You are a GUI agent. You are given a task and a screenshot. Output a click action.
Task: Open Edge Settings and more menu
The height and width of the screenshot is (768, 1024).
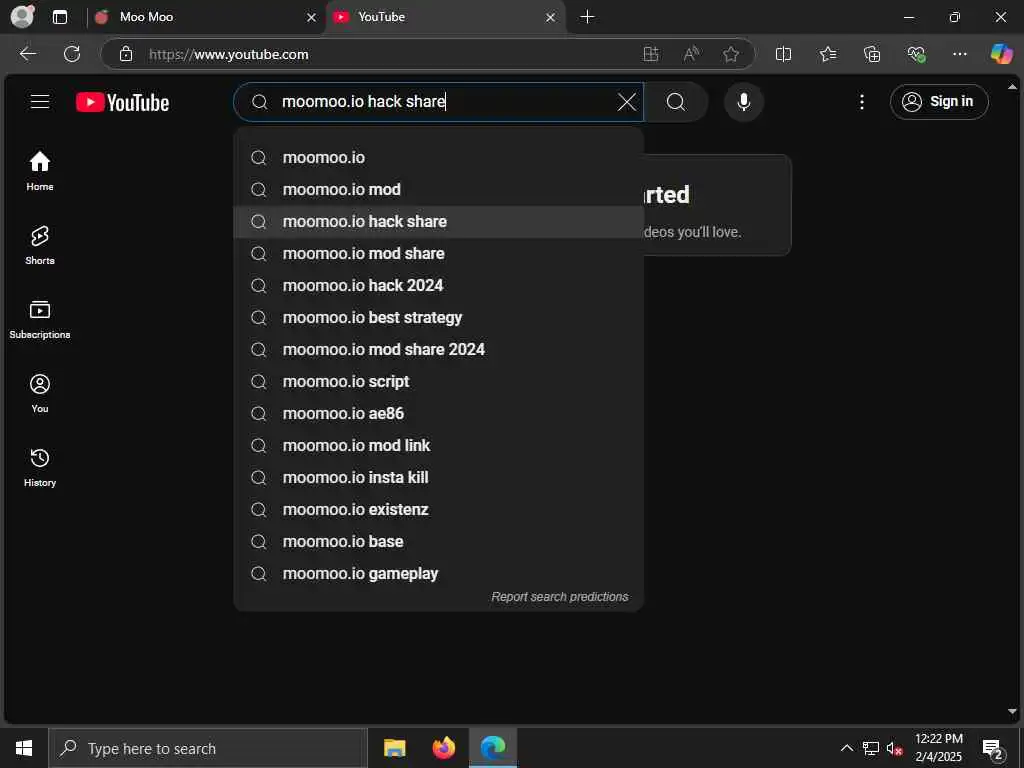click(x=959, y=54)
